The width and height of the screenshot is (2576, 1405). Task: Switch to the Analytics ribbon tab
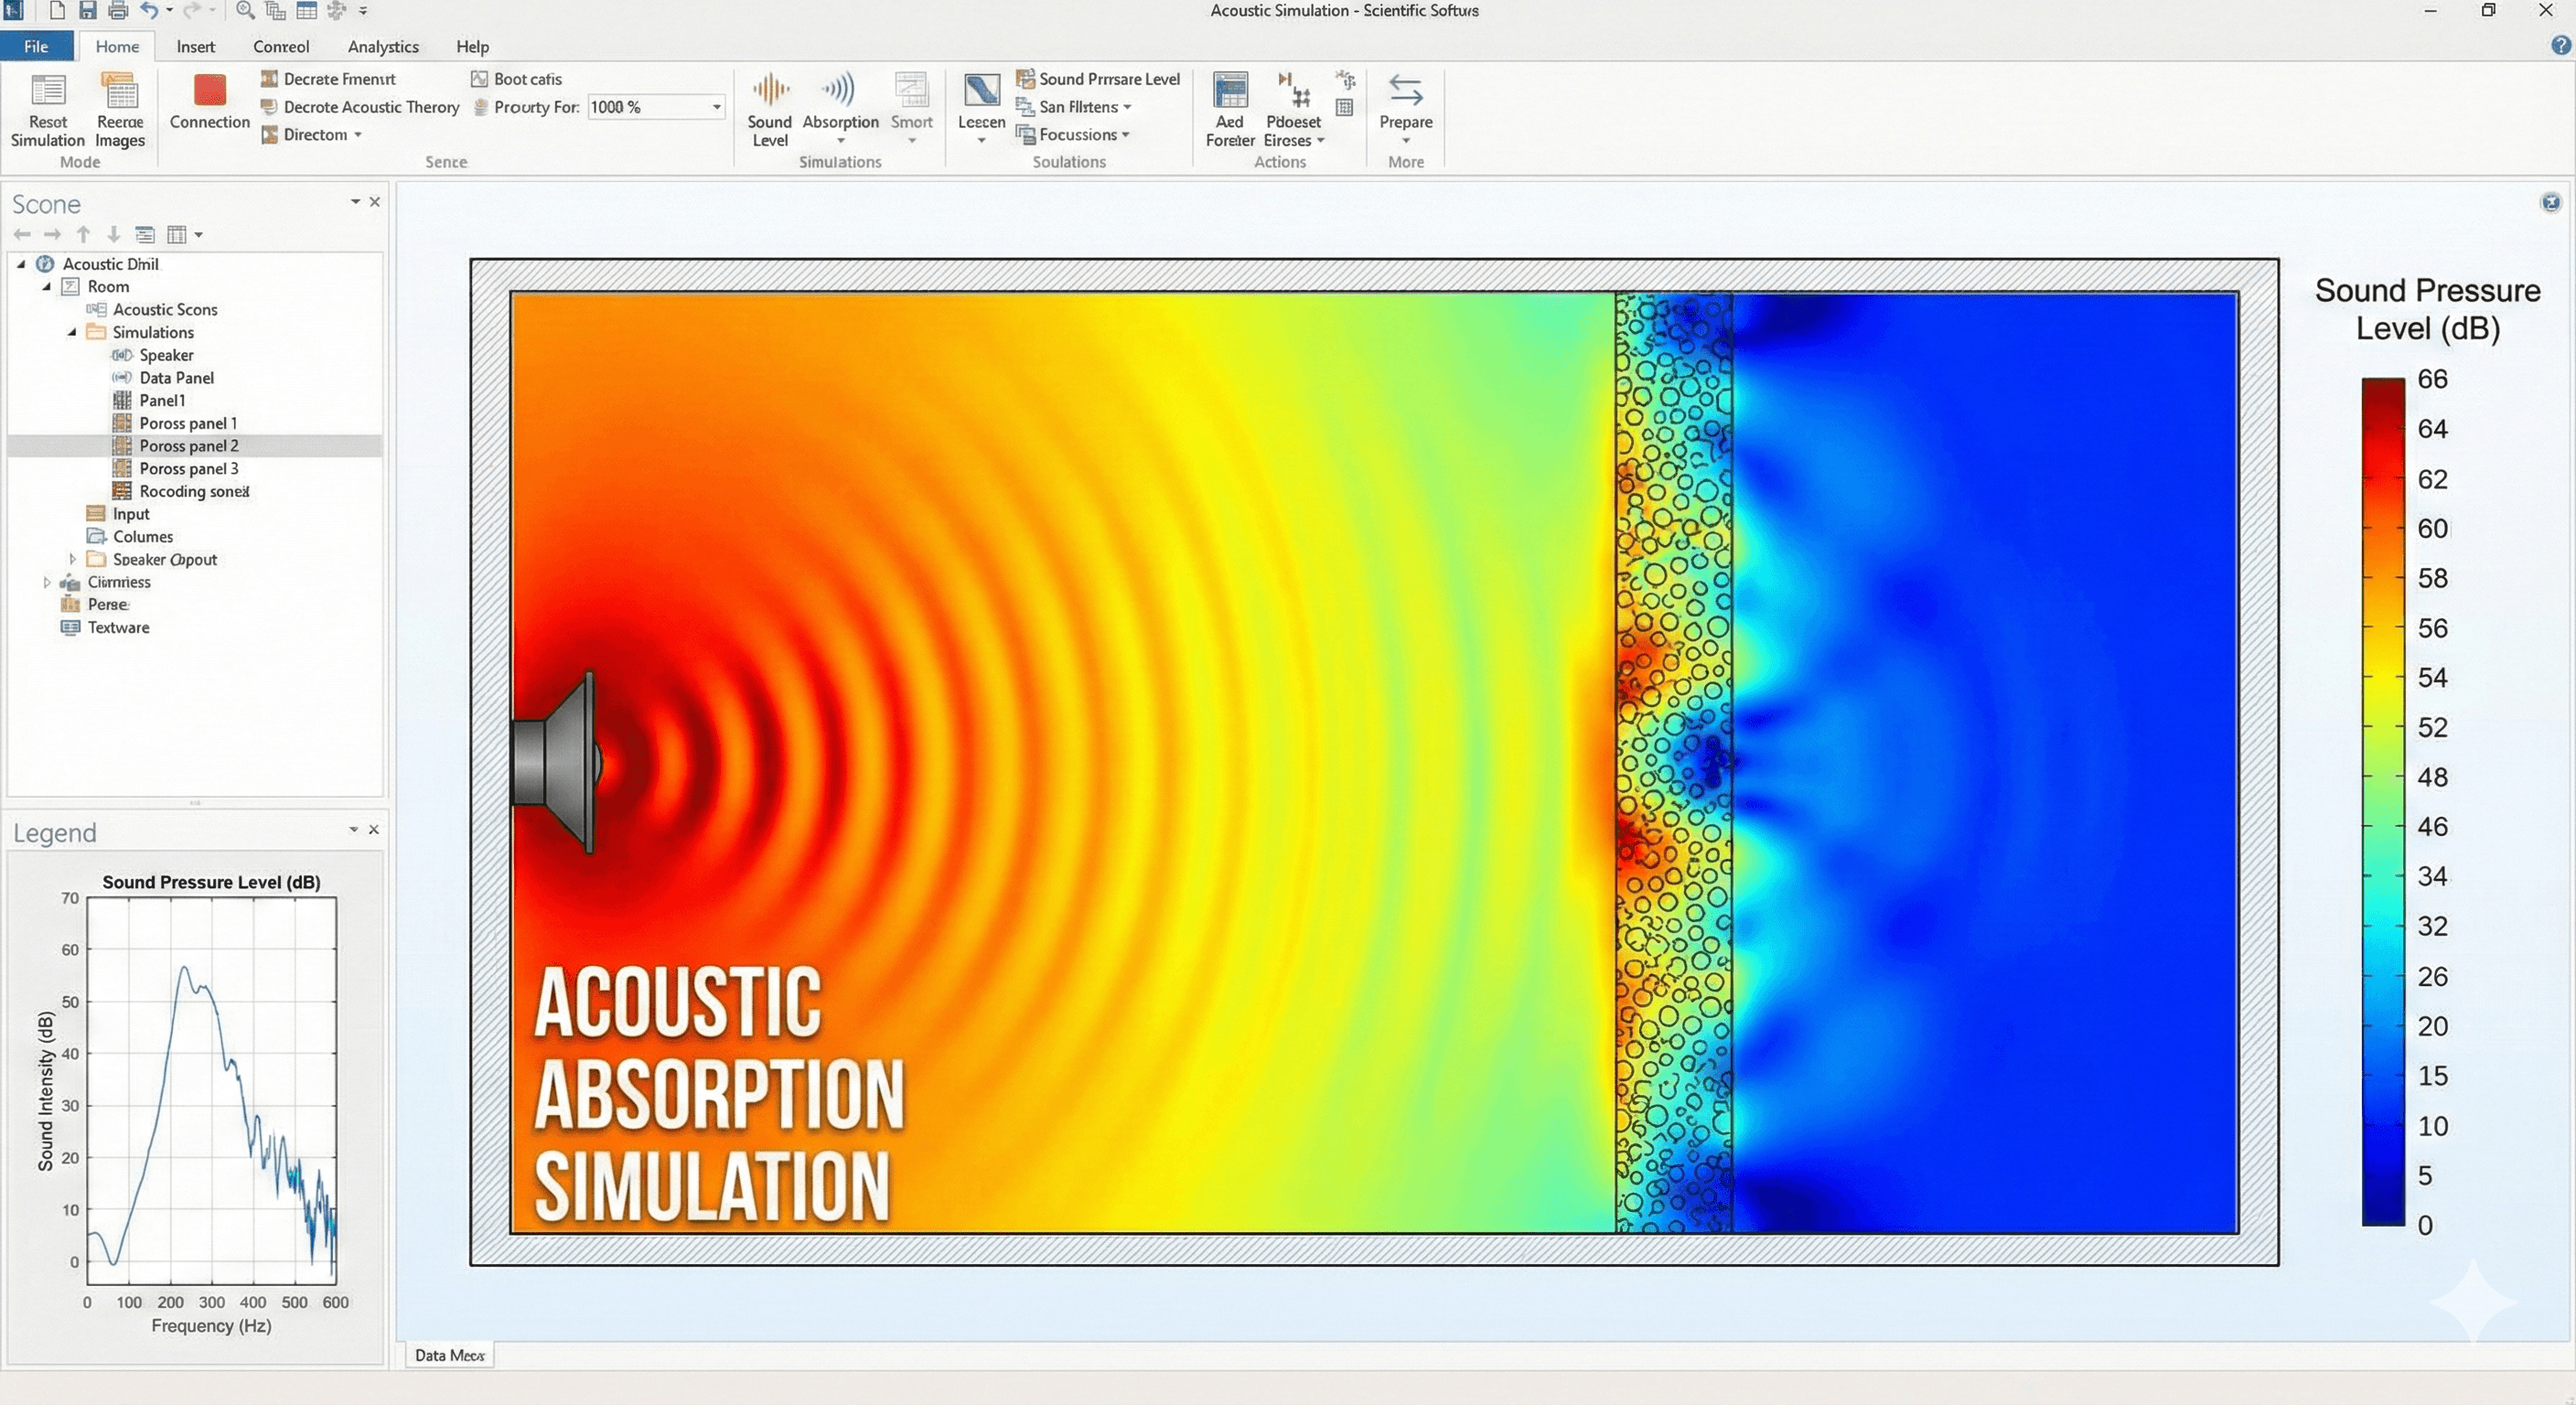383,47
